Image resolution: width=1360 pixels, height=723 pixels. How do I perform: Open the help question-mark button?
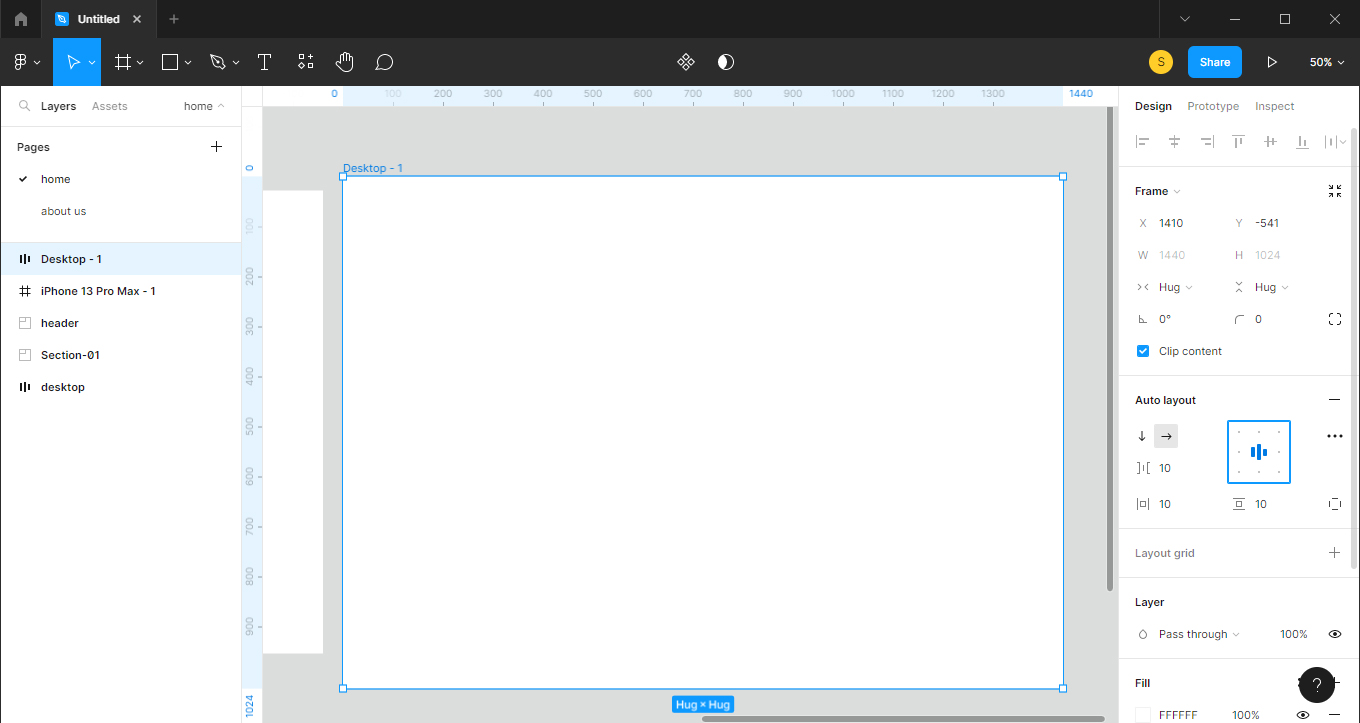coord(1316,685)
